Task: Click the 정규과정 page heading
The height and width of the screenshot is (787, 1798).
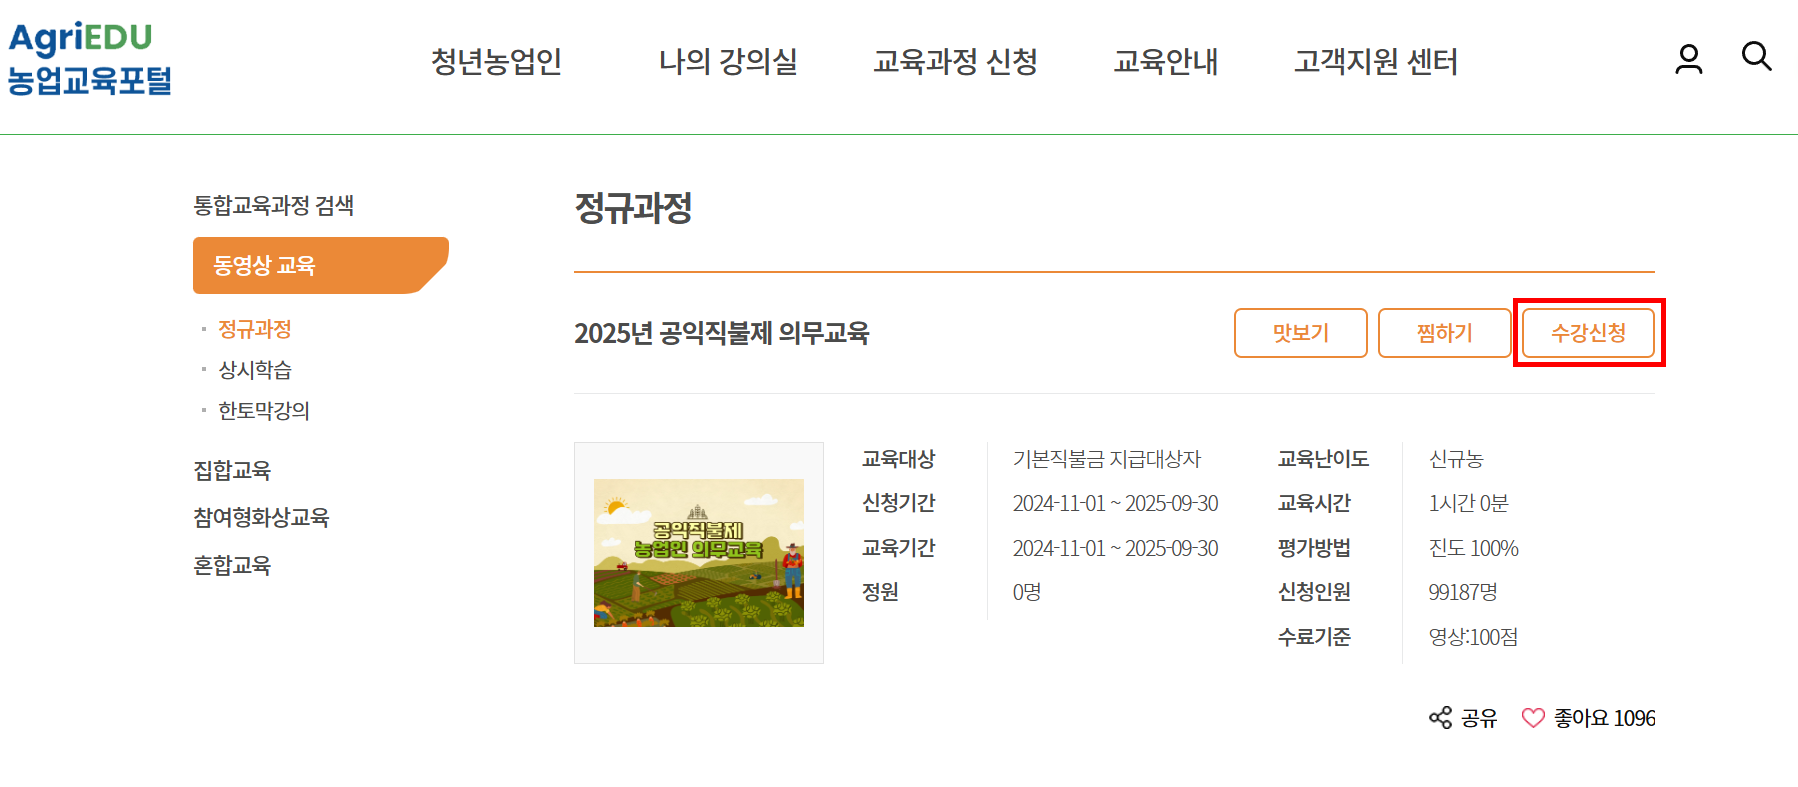Action: tap(633, 208)
